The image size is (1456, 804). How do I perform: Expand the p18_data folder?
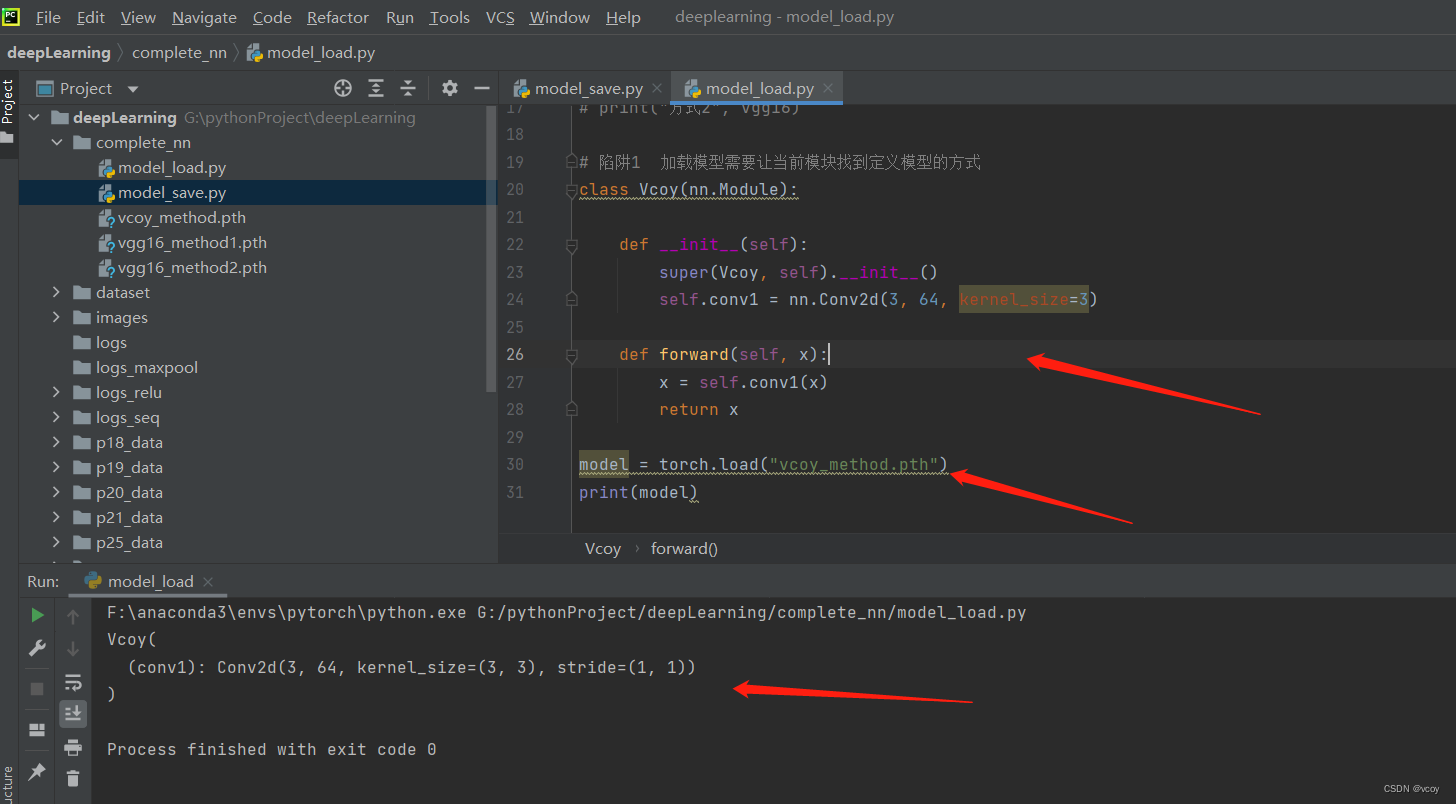click(57, 443)
